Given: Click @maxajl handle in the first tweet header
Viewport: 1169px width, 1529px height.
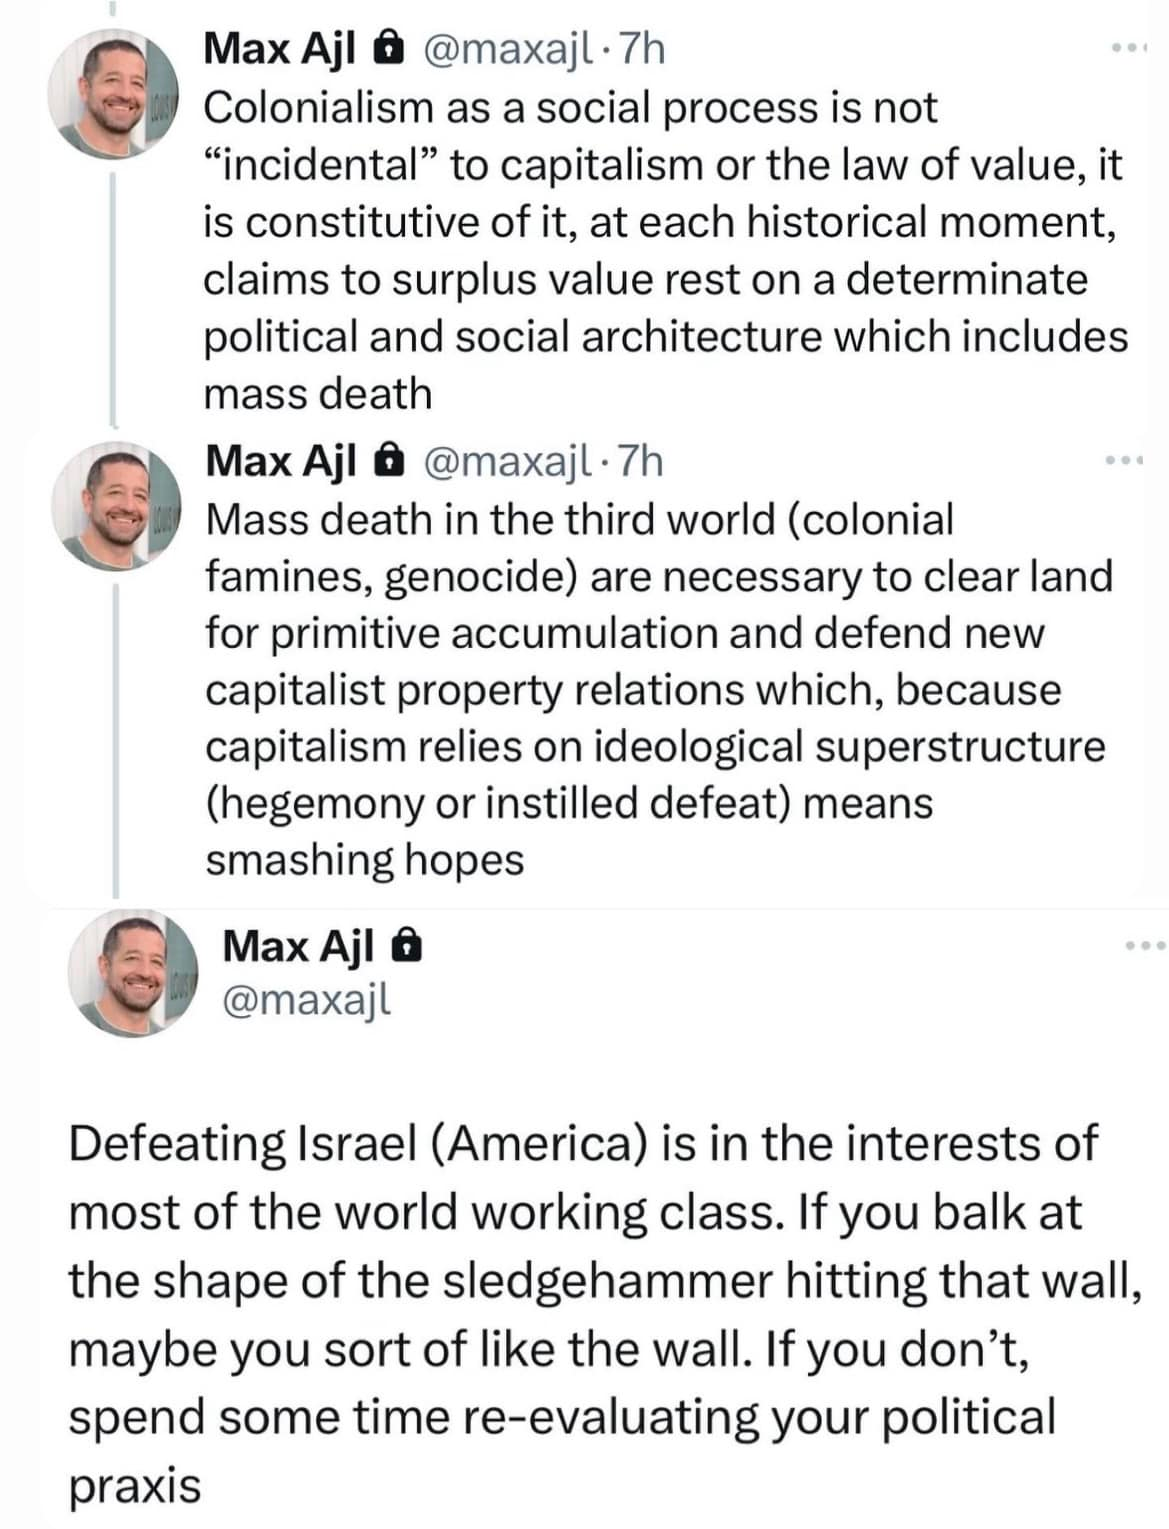Looking at the screenshot, I should point(507,48).
